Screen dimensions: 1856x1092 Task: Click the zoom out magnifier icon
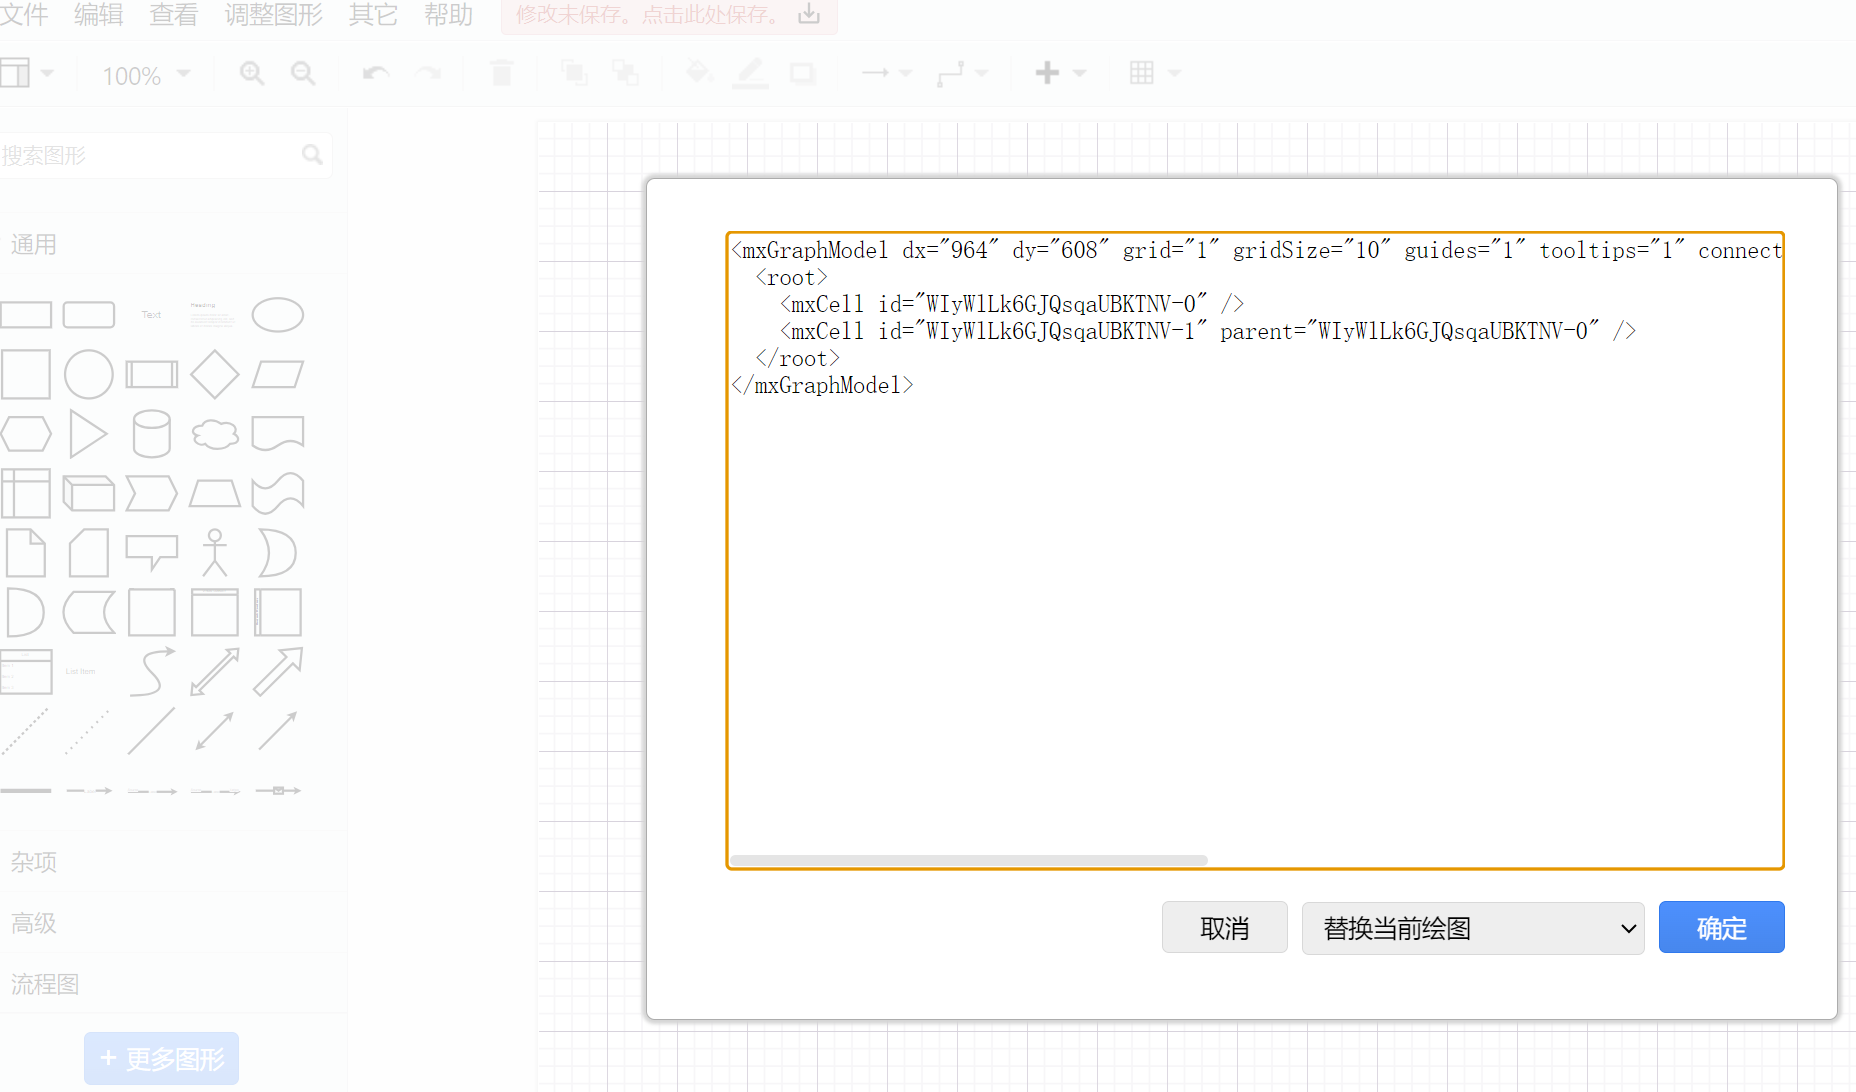[x=303, y=73]
